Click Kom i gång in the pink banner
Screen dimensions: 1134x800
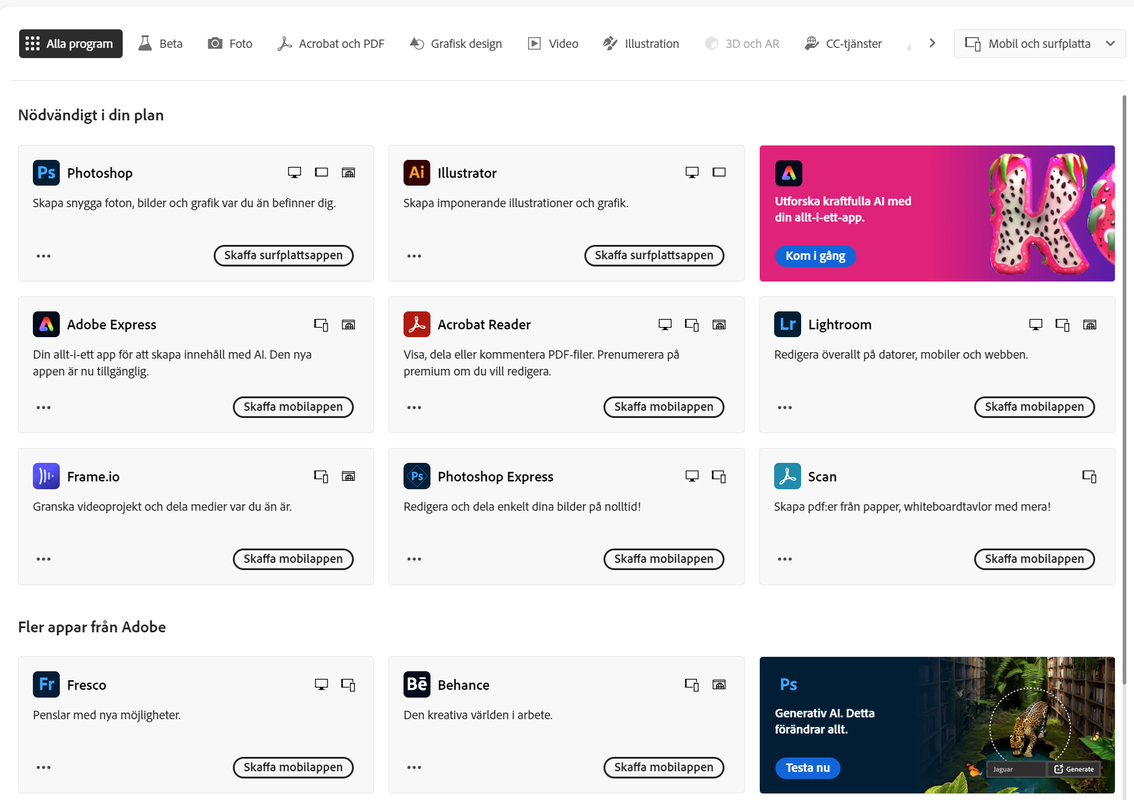tap(815, 256)
